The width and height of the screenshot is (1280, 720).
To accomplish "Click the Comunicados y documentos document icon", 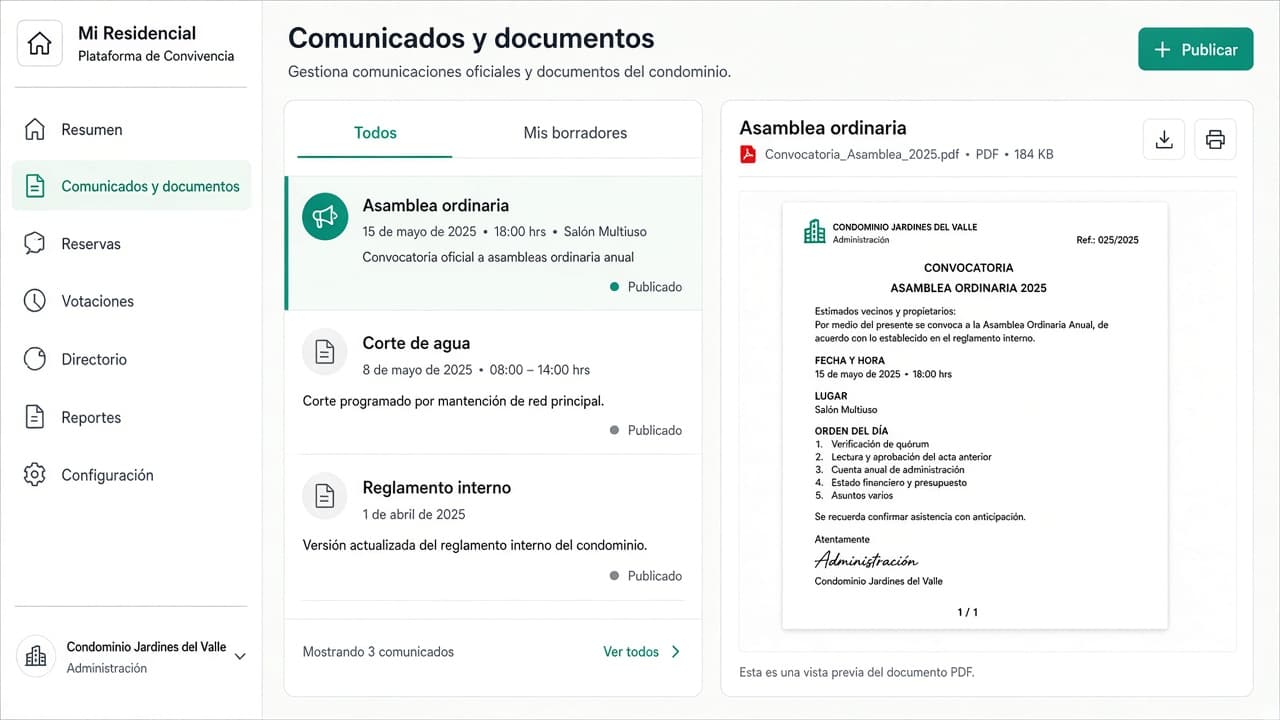I will click(35, 186).
